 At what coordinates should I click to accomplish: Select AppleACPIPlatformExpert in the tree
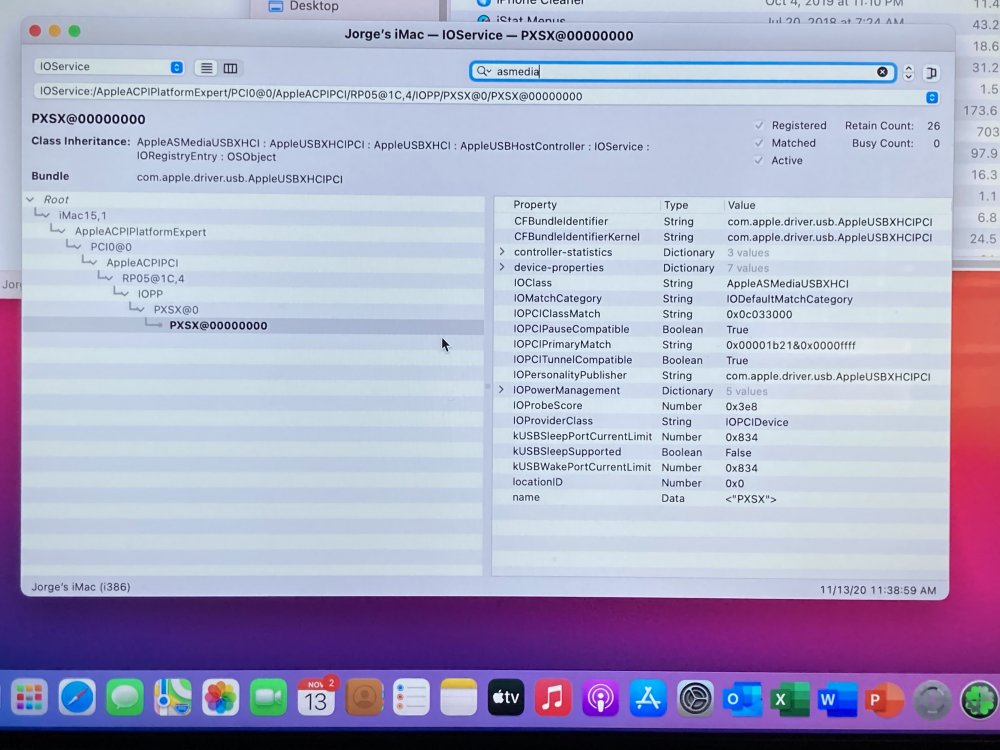140,232
